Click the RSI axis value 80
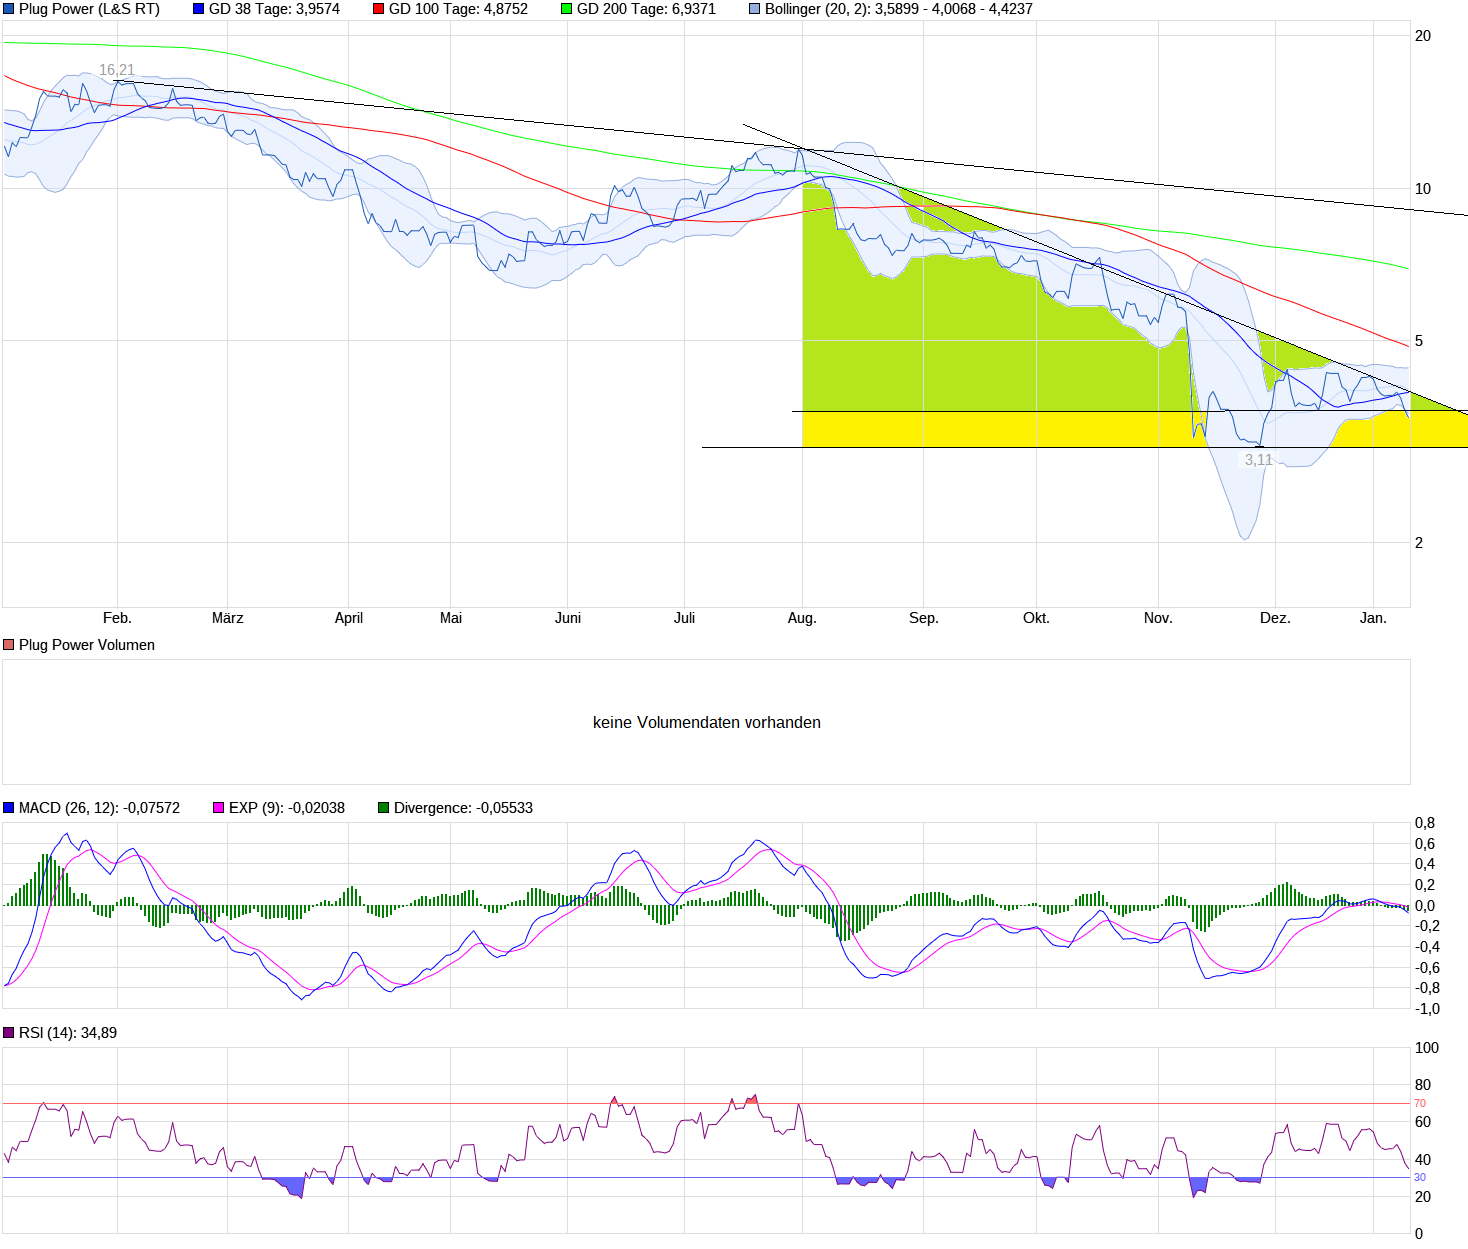 1423,1085
